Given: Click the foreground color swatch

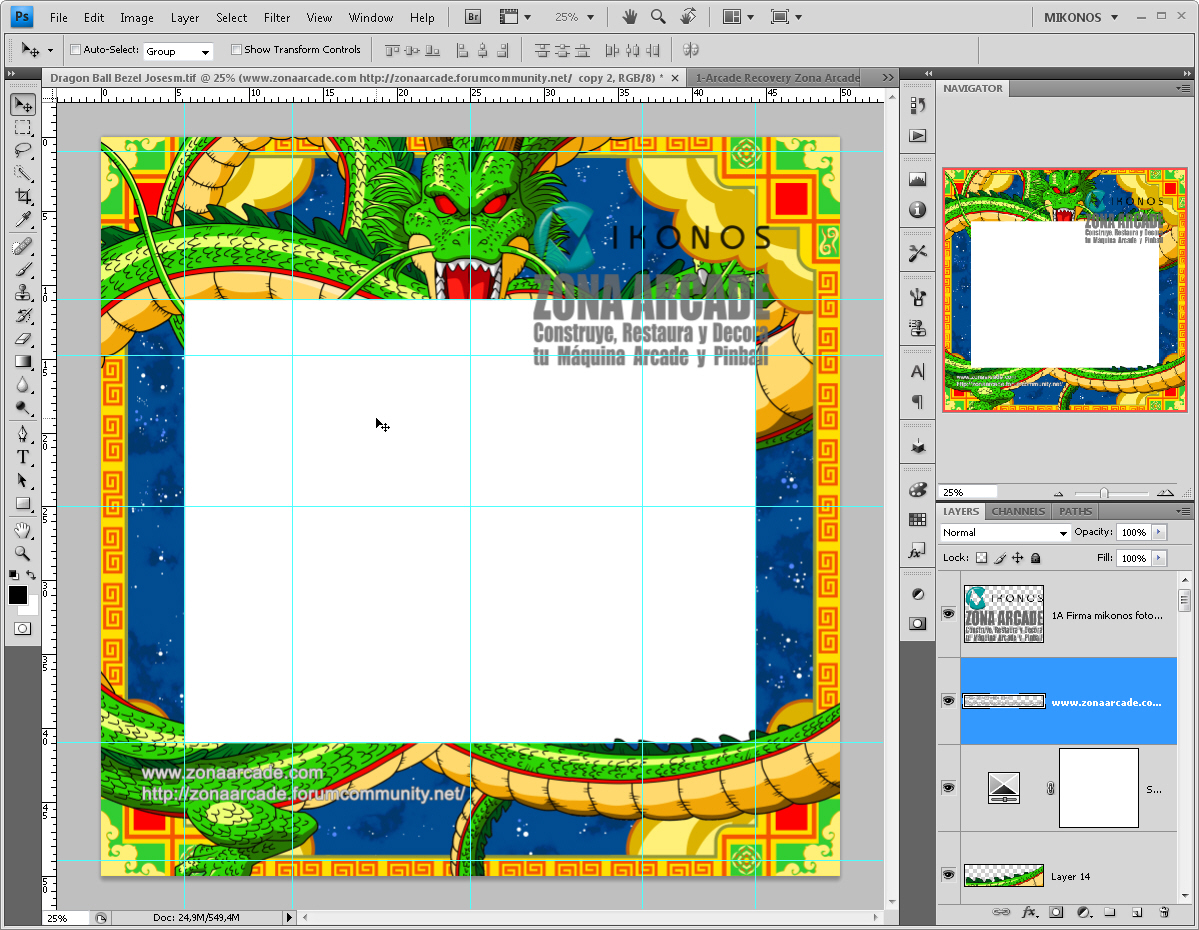Looking at the screenshot, I should 18,595.
